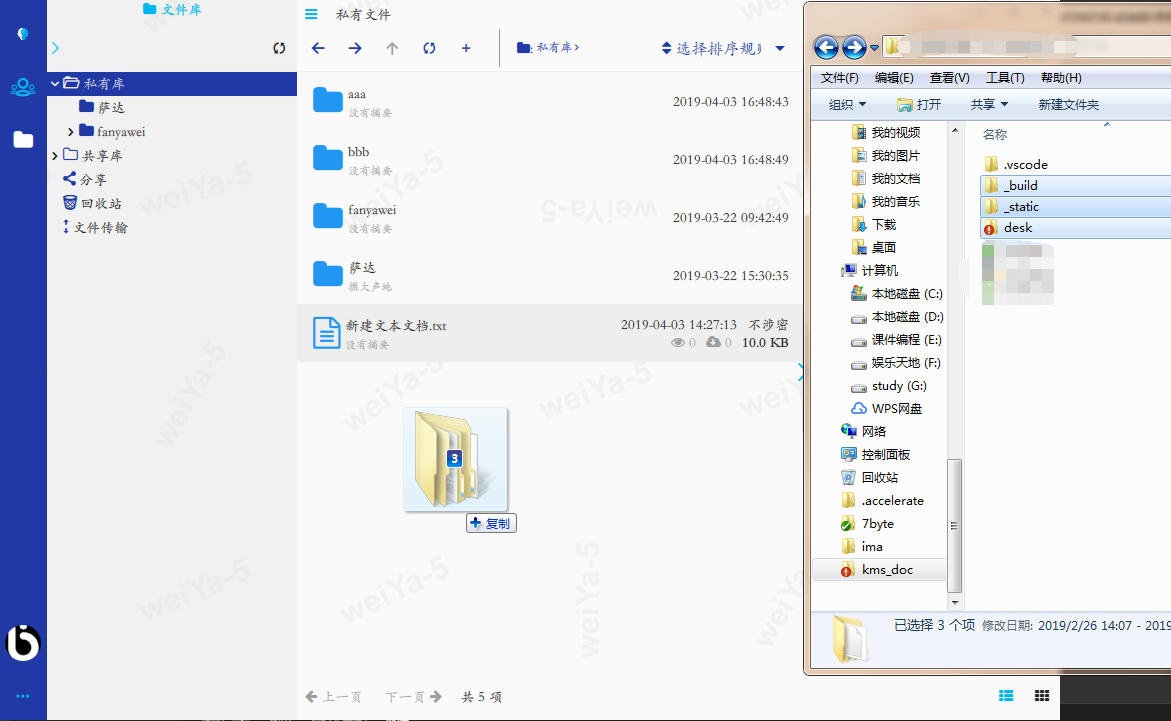Click the round logo in blue sidebar
This screenshot has width=1171, height=721.
pyautogui.click(x=22, y=643)
